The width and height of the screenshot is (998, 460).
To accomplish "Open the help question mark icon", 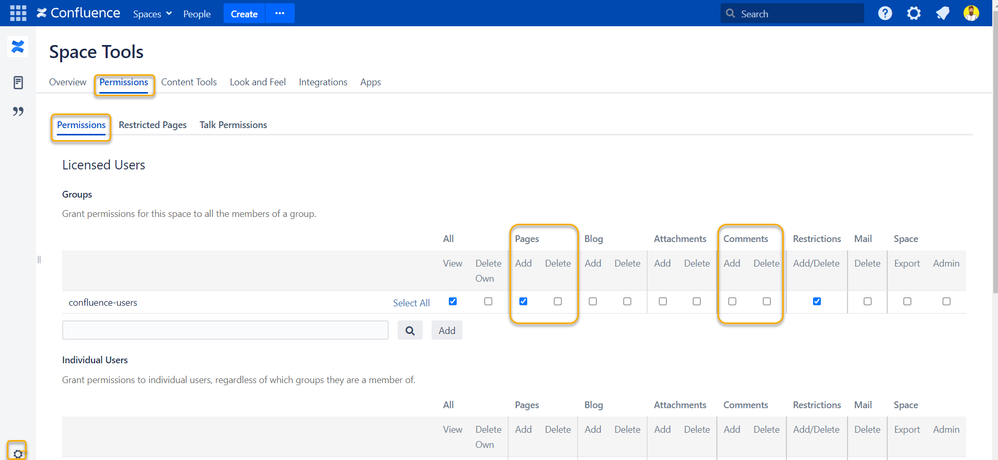I will pos(885,13).
